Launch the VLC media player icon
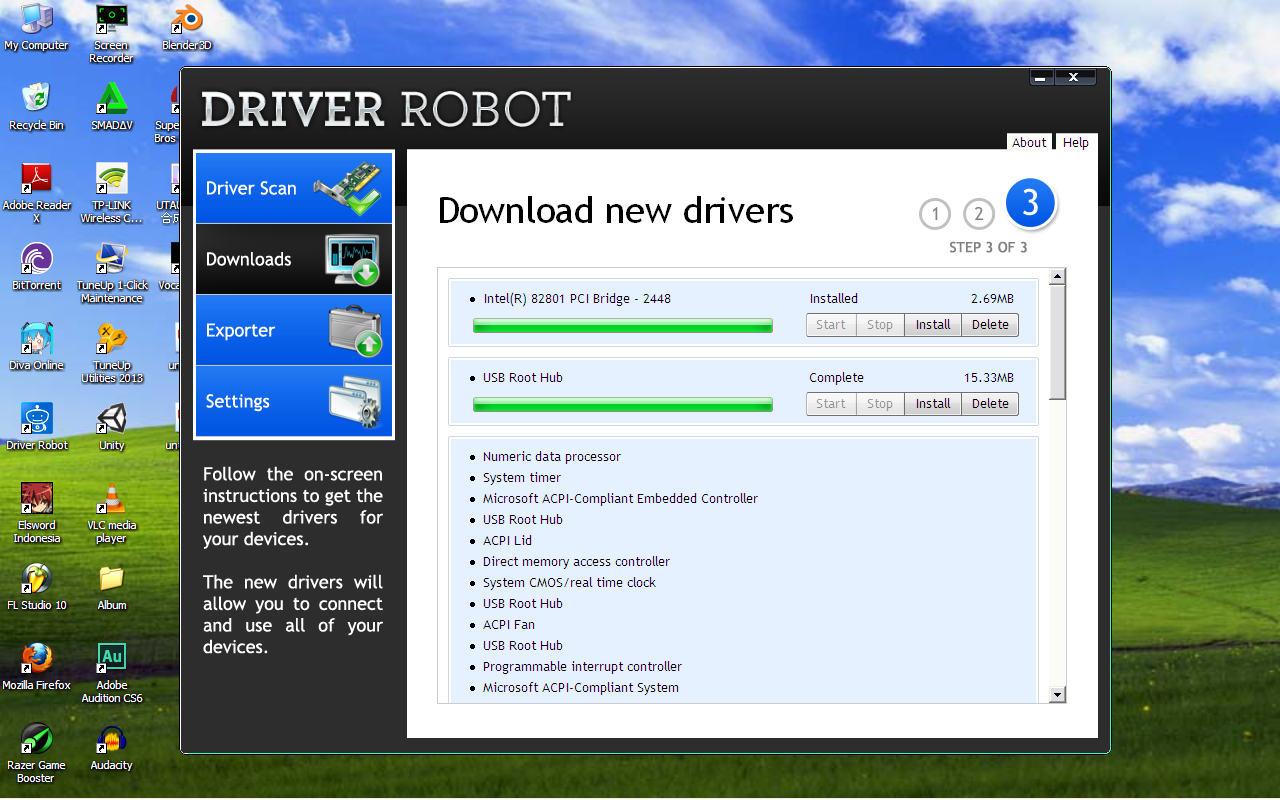The height and width of the screenshot is (800, 1280). pyautogui.click(x=111, y=512)
